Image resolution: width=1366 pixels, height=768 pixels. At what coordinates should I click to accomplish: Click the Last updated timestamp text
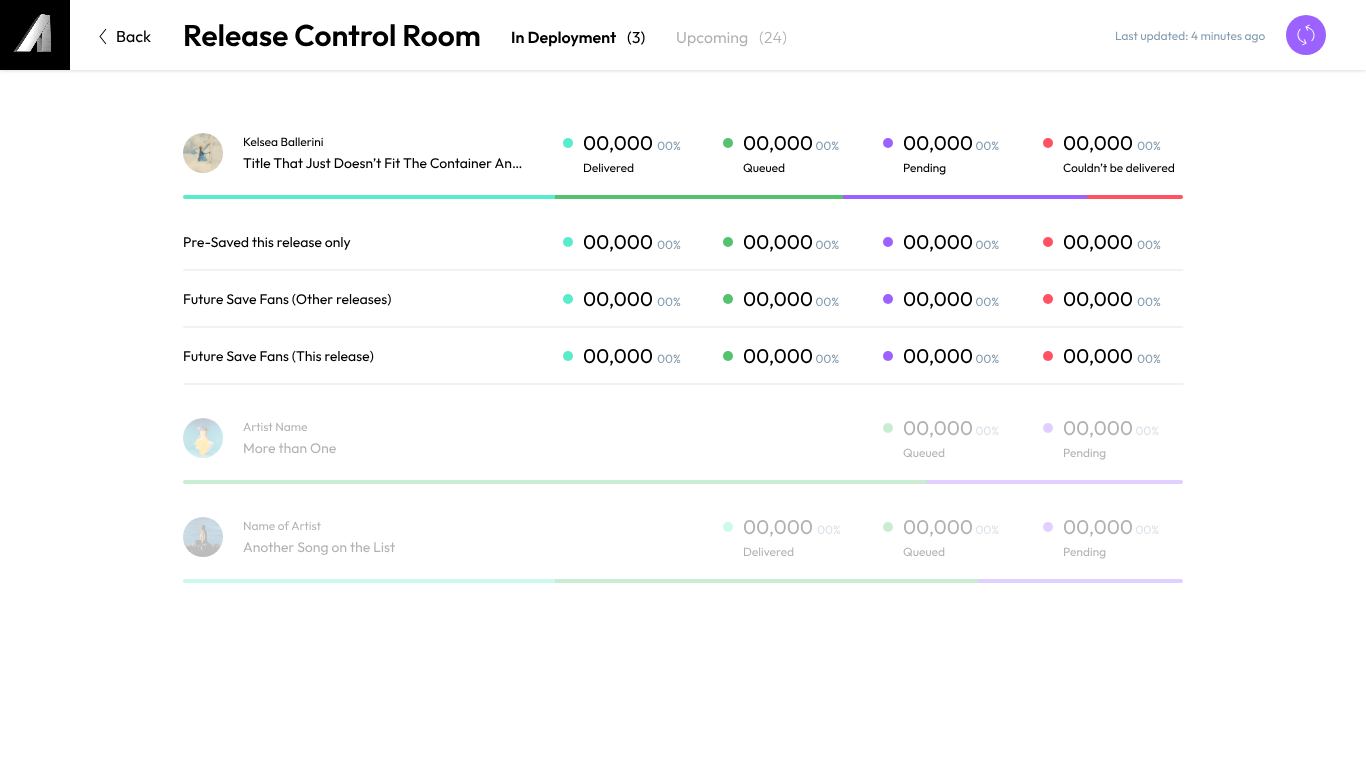(x=1189, y=35)
